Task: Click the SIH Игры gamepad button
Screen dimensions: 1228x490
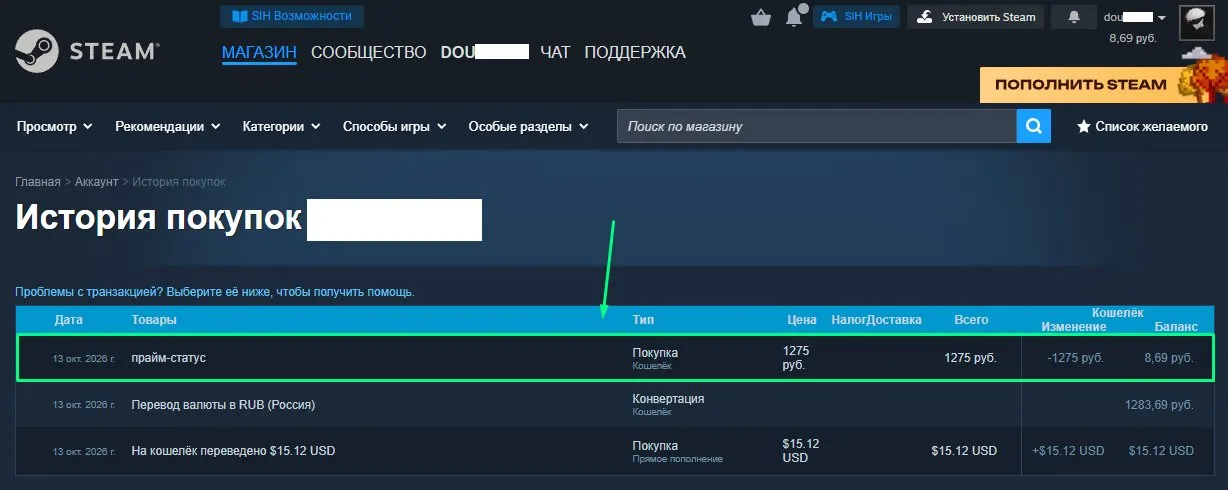Action: (857, 16)
